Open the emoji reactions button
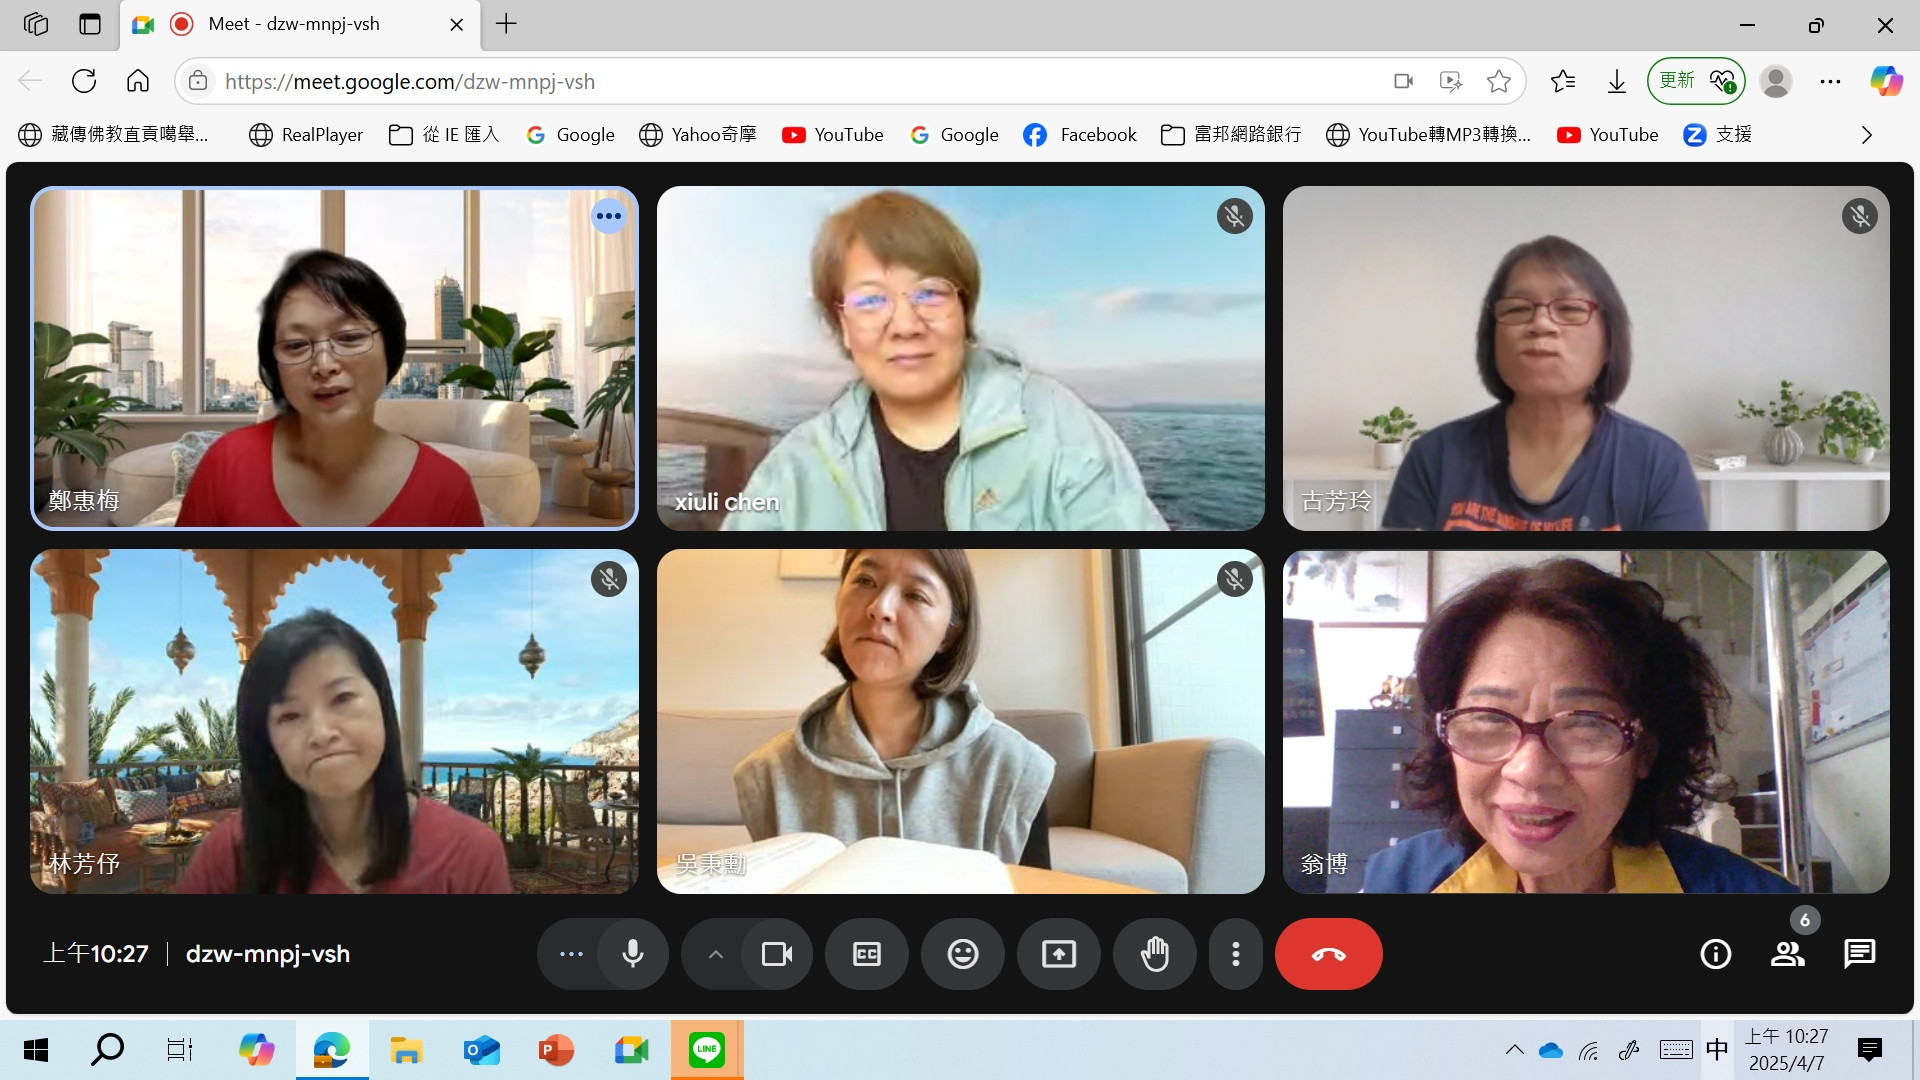 pyautogui.click(x=962, y=954)
